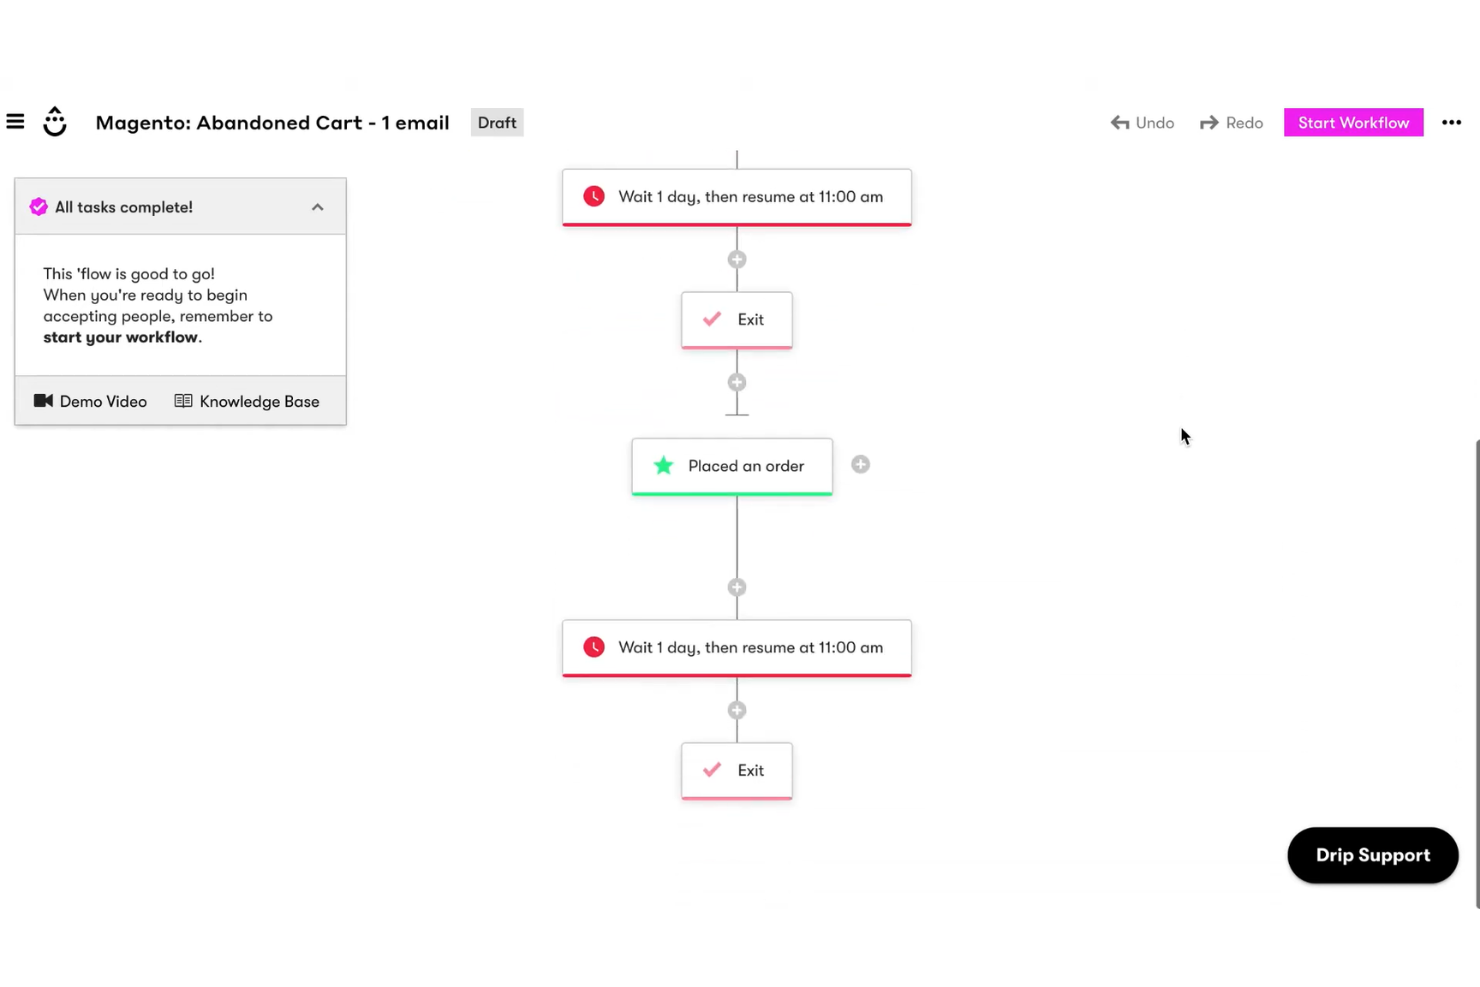The image size is (1480, 987).
Task: Select the lower Exit step
Action: pos(737,771)
